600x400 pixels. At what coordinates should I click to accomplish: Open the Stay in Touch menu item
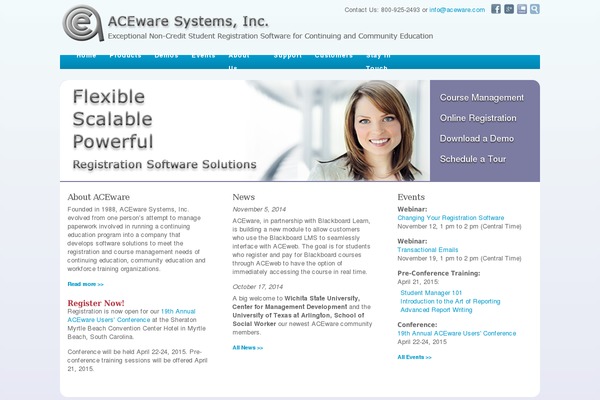(x=378, y=61)
